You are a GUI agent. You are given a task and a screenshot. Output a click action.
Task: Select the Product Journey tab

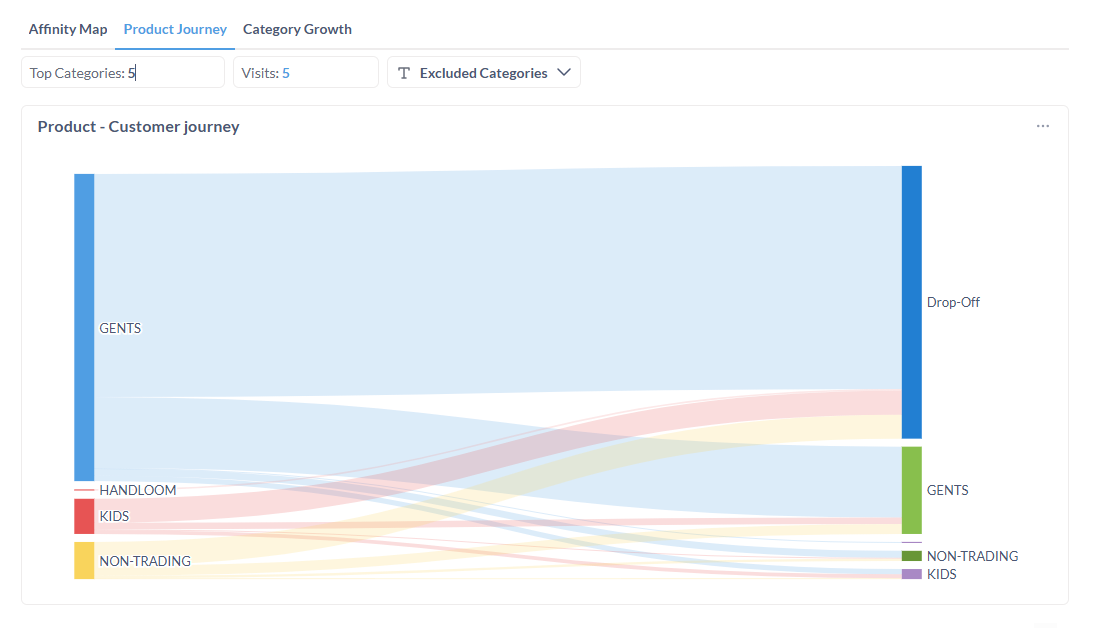coord(175,29)
